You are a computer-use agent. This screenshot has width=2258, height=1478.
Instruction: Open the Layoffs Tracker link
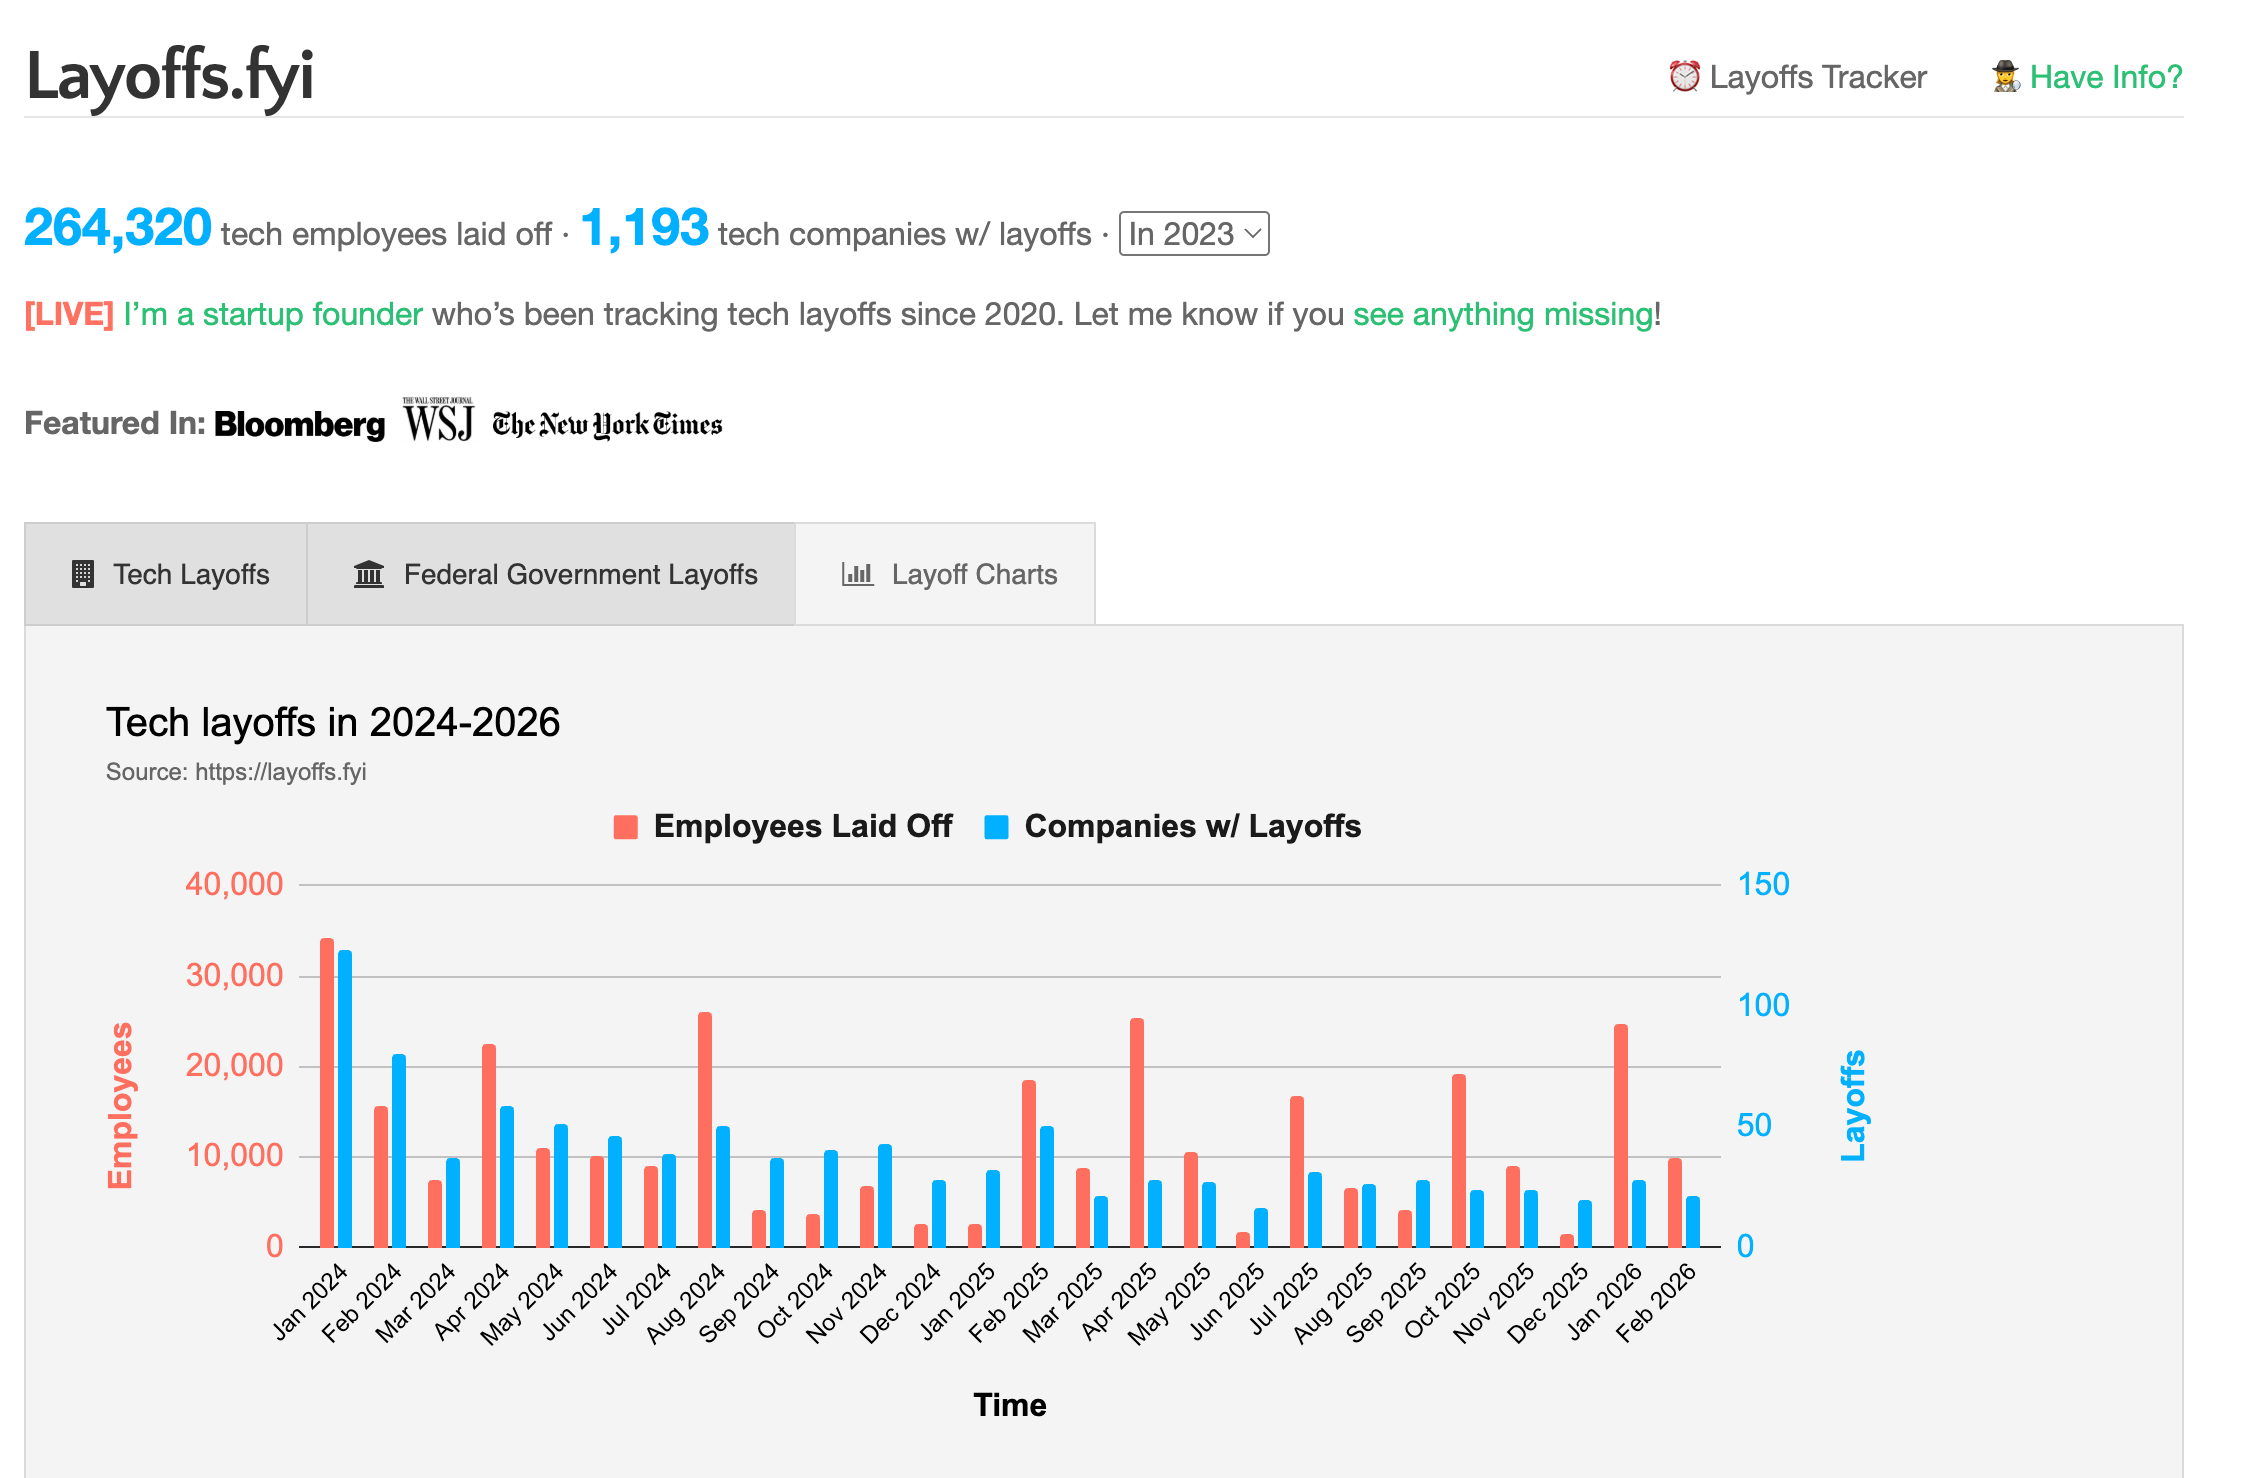point(1817,77)
